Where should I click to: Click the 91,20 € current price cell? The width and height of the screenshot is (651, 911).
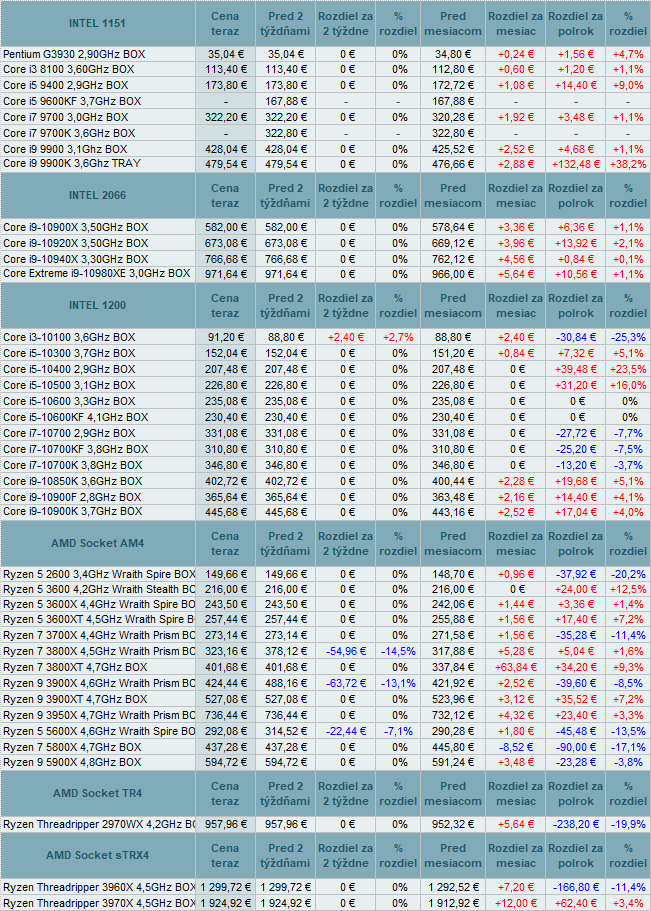[x=226, y=337]
